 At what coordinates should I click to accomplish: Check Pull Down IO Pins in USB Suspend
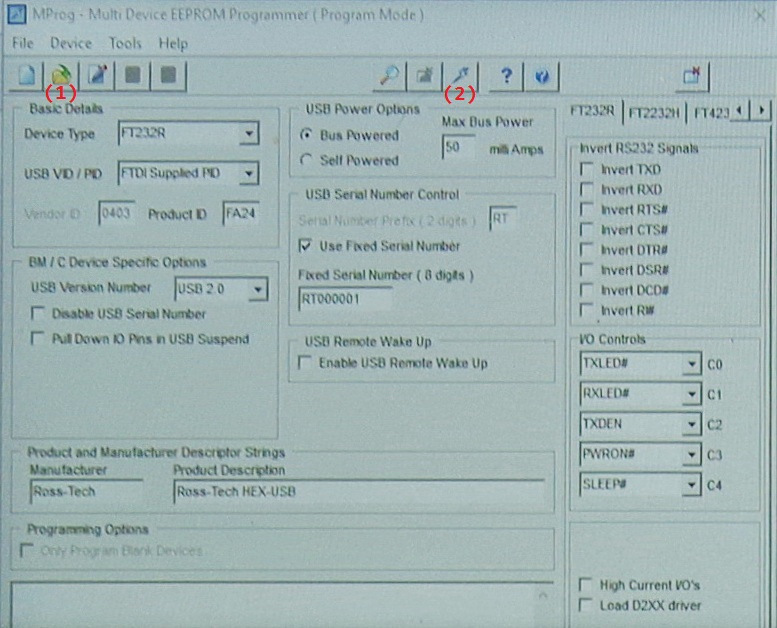[x=38, y=339]
